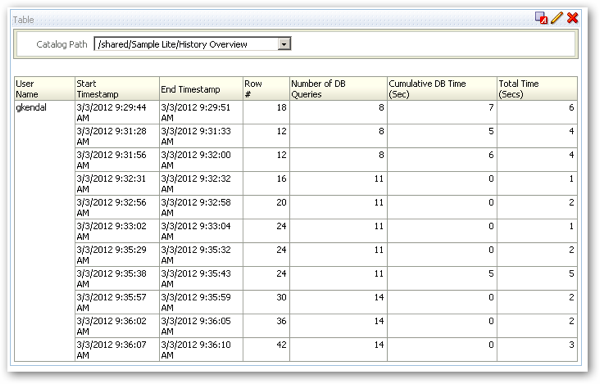Click Total Time value 3 in last row
Image resolution: width=600 pixels, height=384 pixels.
click(571, 345)
